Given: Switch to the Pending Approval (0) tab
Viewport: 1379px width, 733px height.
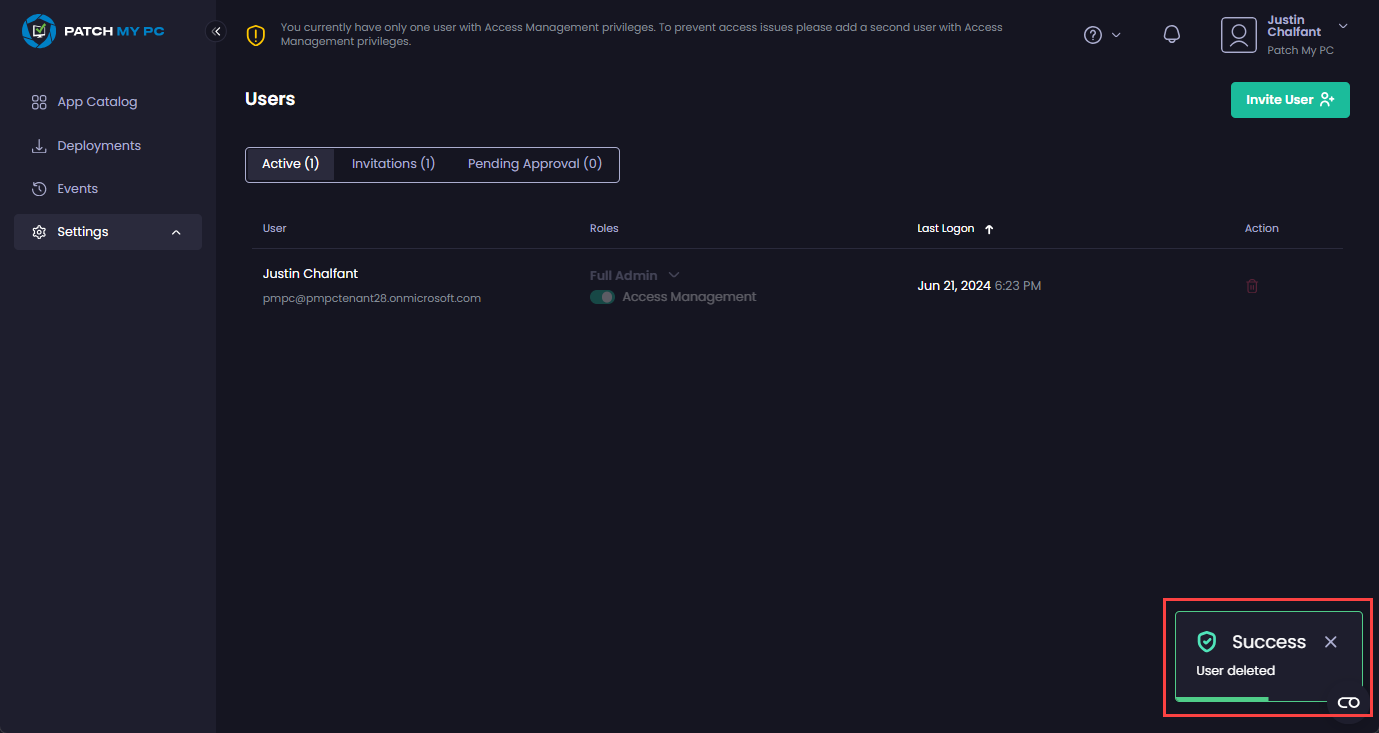Looking at the screenshot, I should (x=534, y=164).
